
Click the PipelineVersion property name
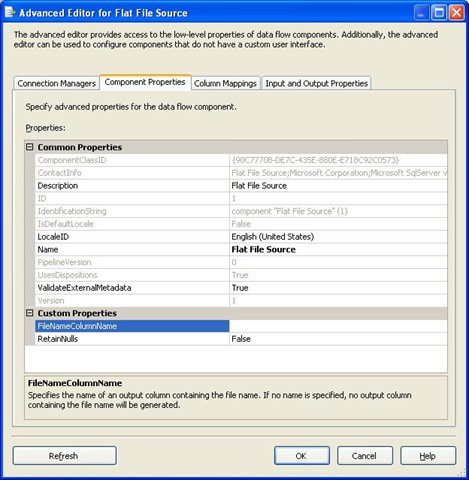(x=64, y=262)
